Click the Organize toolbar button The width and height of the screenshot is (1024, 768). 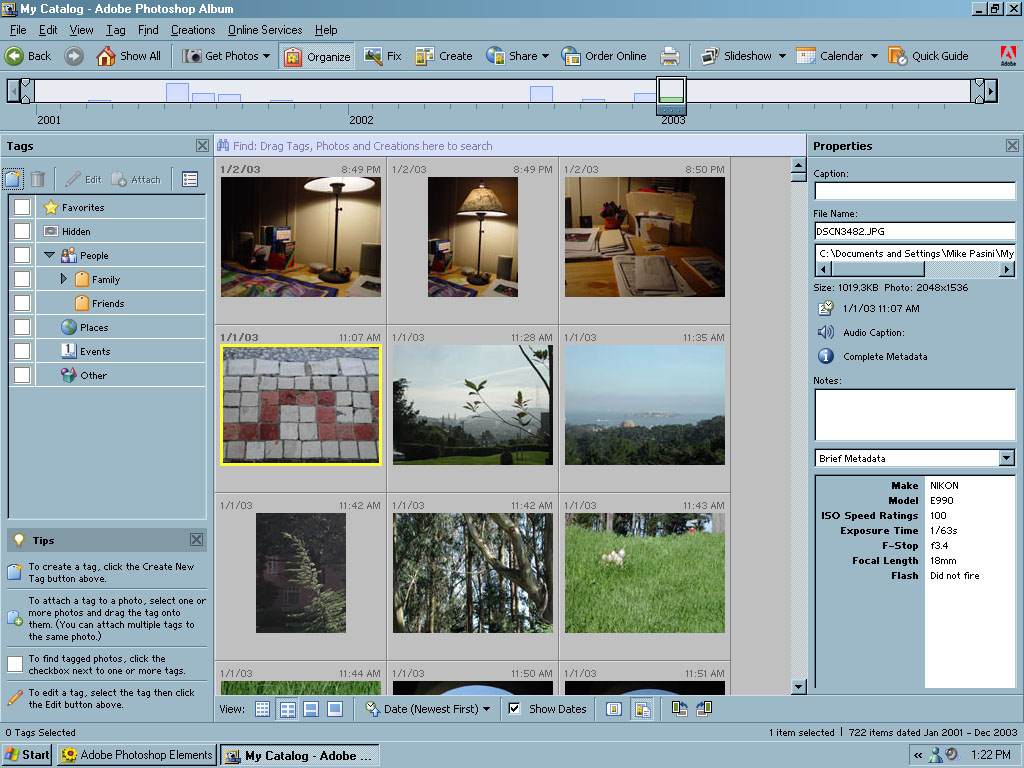point(317,56)
